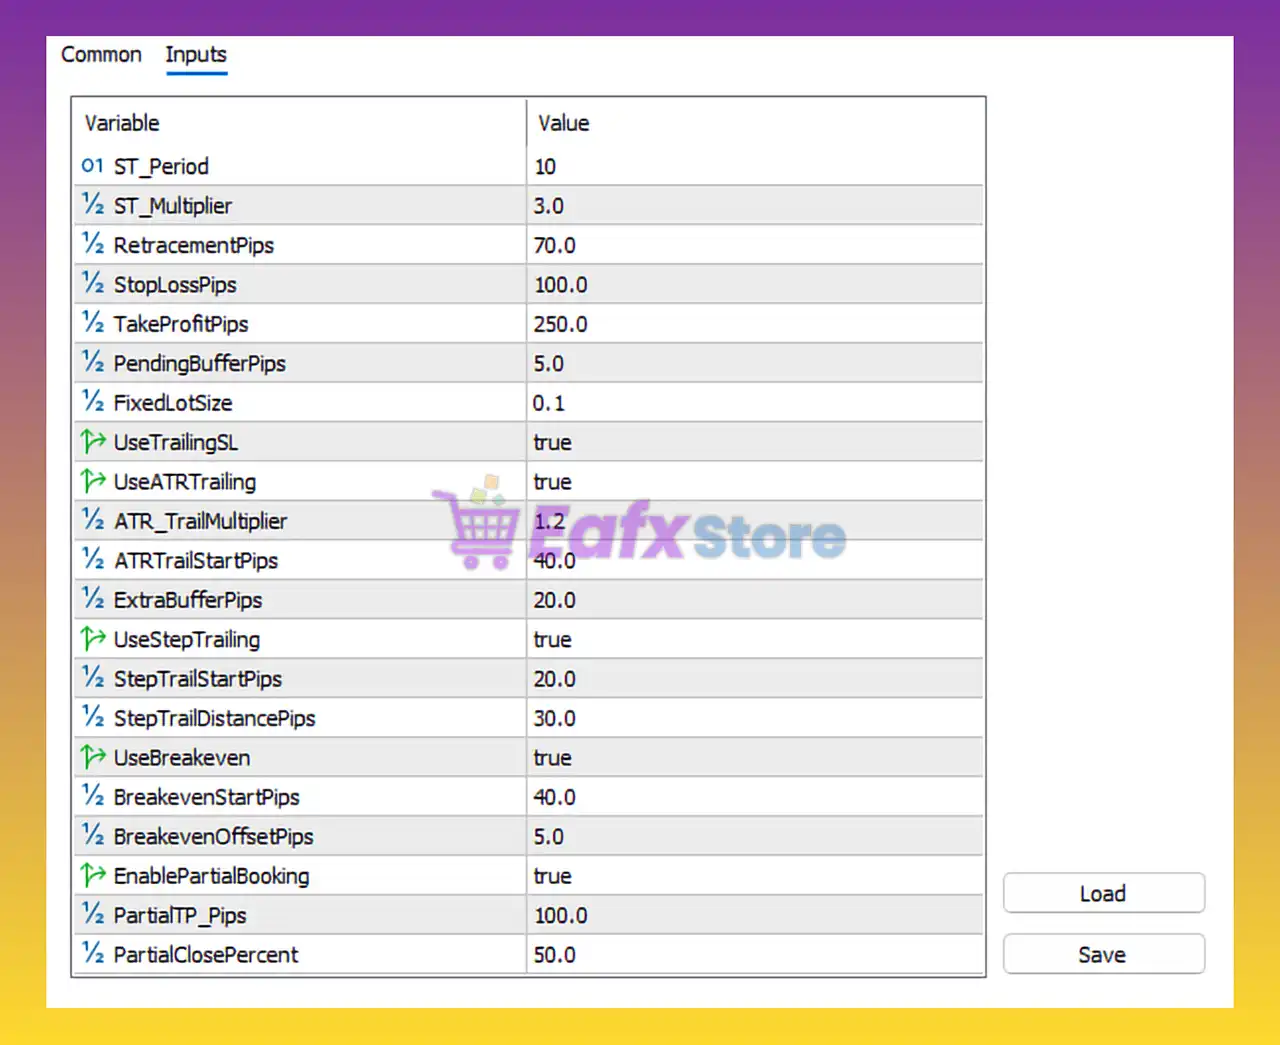
Task: Click the boolean arrow icon beside UseStepTrailing
Action: coord(93,639)
